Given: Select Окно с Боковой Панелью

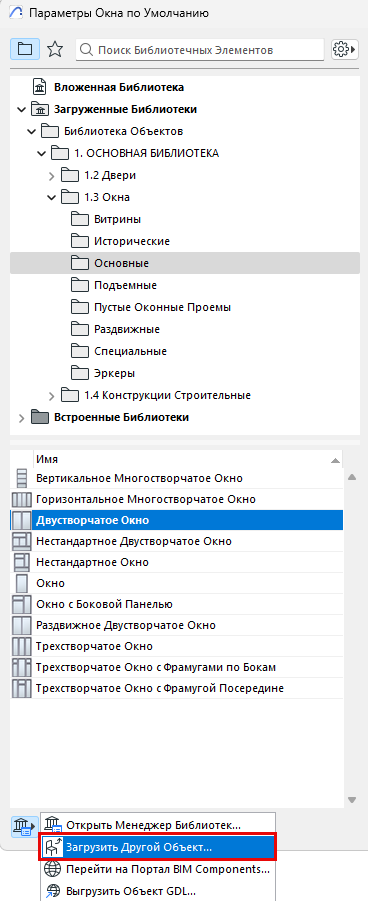Looking at the screenshot, I should (x=104, y=604).
